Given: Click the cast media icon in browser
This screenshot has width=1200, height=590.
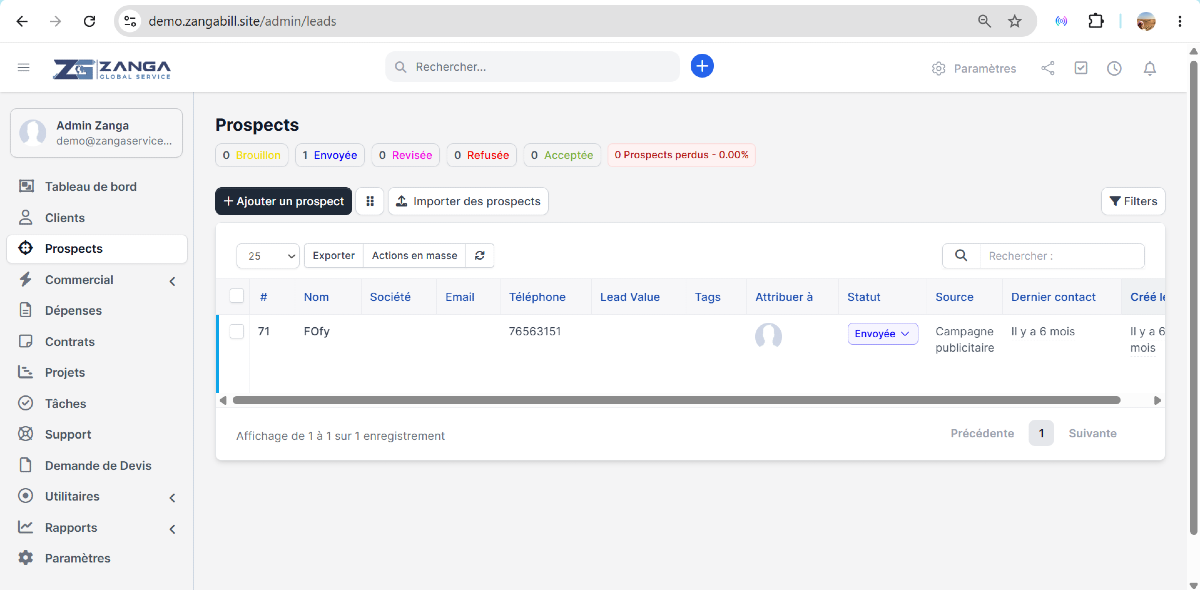Looking at the screenshot, I should pyautogui.click(x=1061, y=21).
